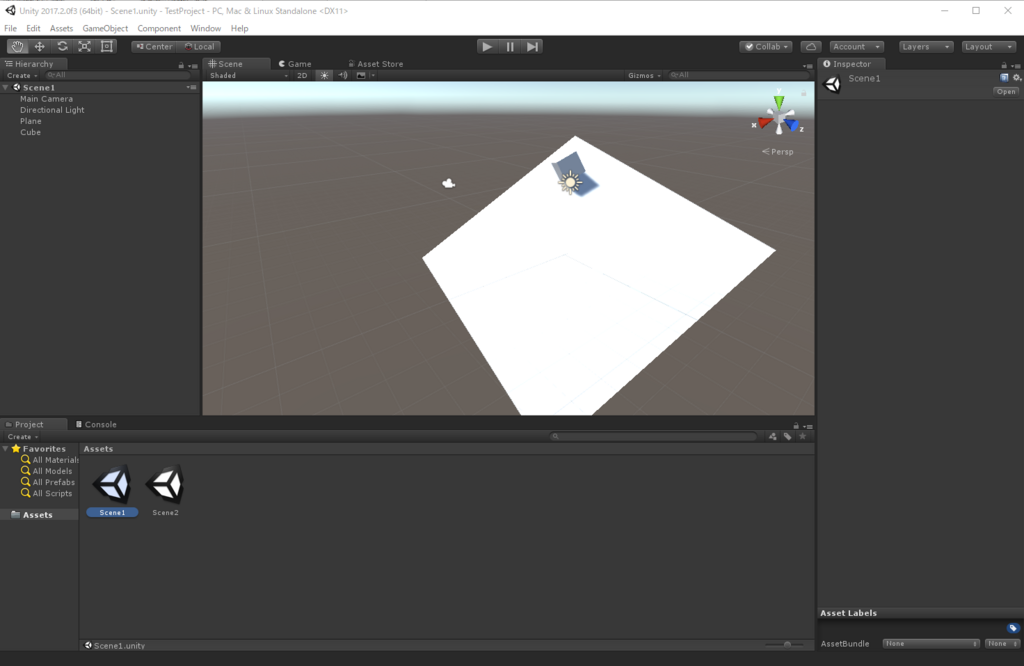Select the Scene1 asset thumbnail

point(112,485)
